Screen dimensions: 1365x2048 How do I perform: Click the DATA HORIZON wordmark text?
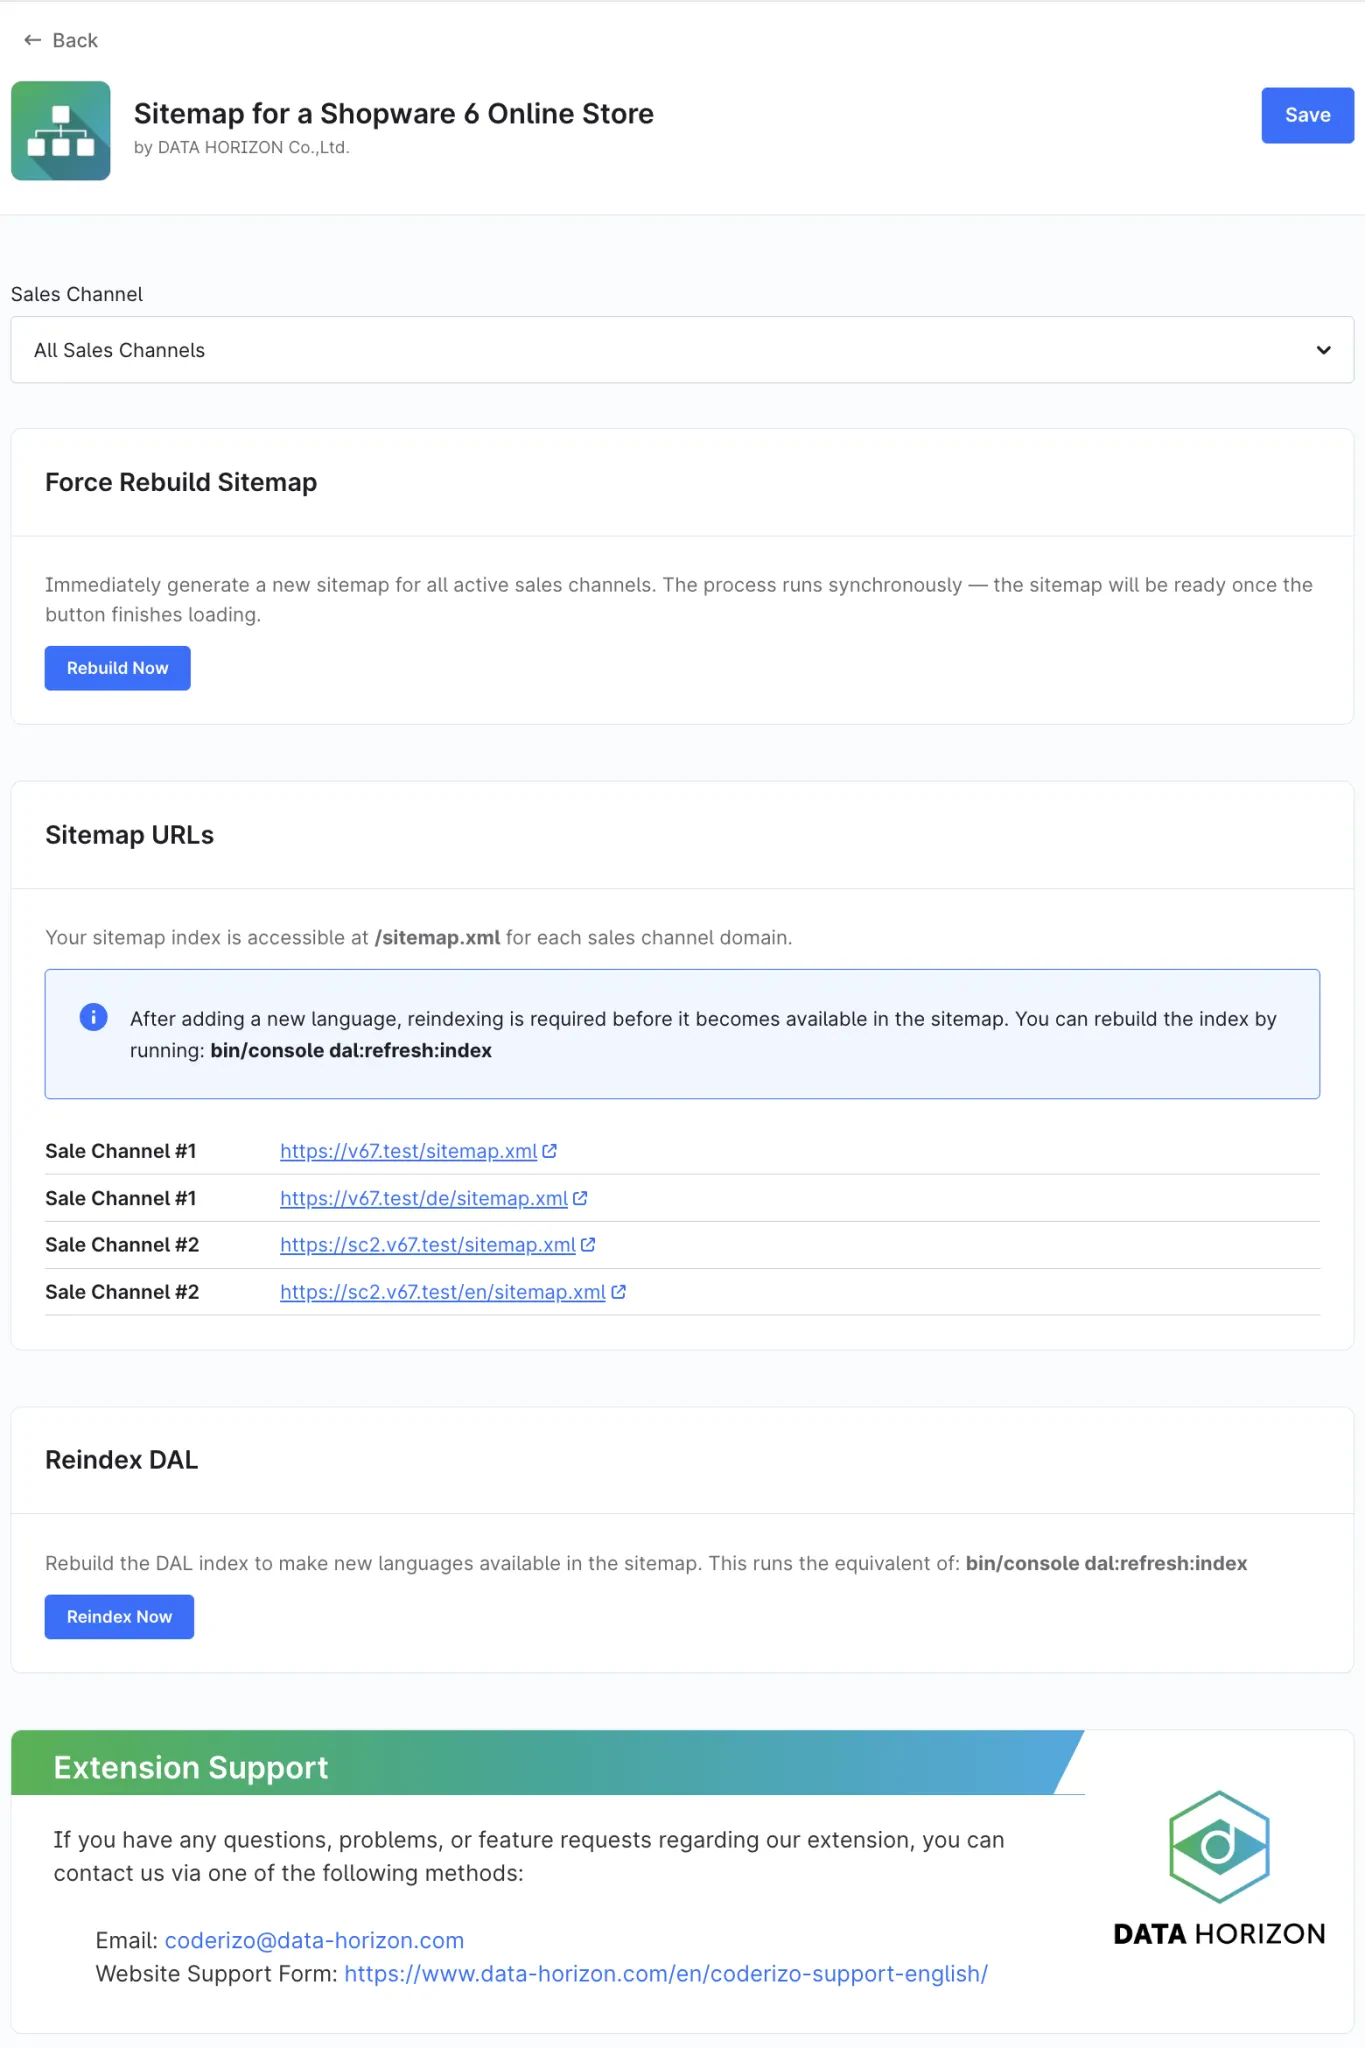point(1219,1934)
